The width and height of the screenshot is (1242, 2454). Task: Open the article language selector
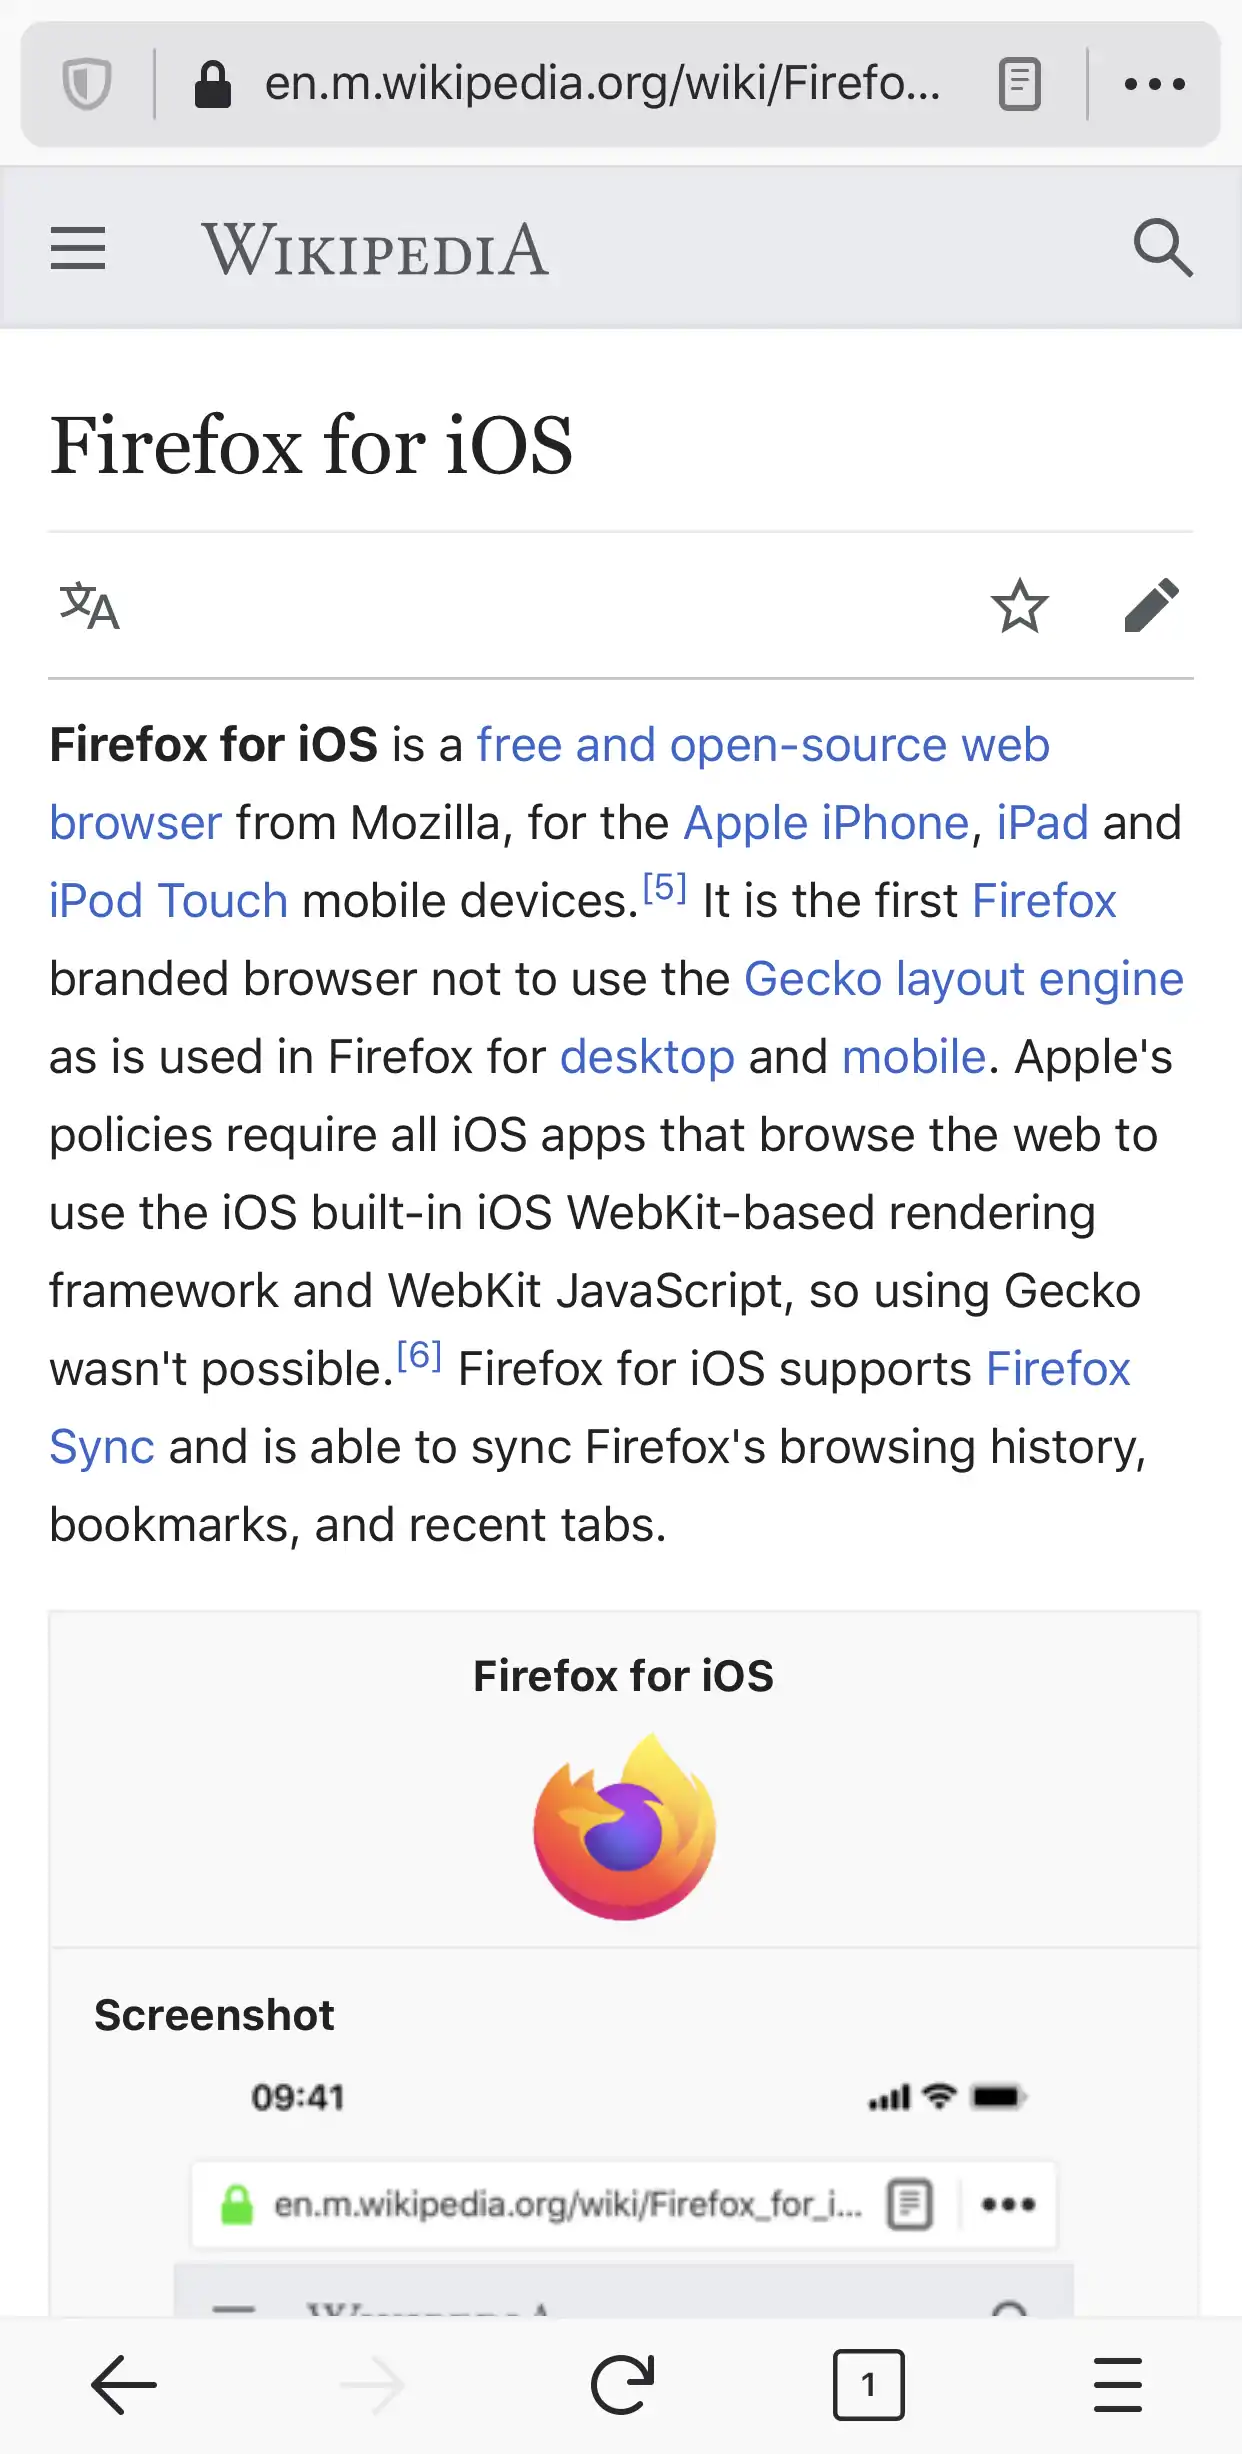click(90, 606)
